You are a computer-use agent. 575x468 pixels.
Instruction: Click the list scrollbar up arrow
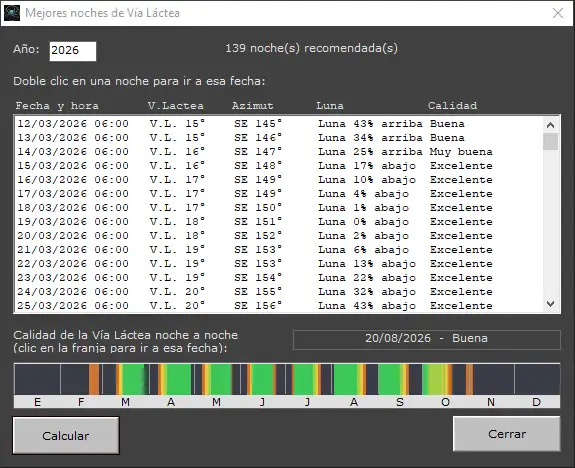click(550, 125)
